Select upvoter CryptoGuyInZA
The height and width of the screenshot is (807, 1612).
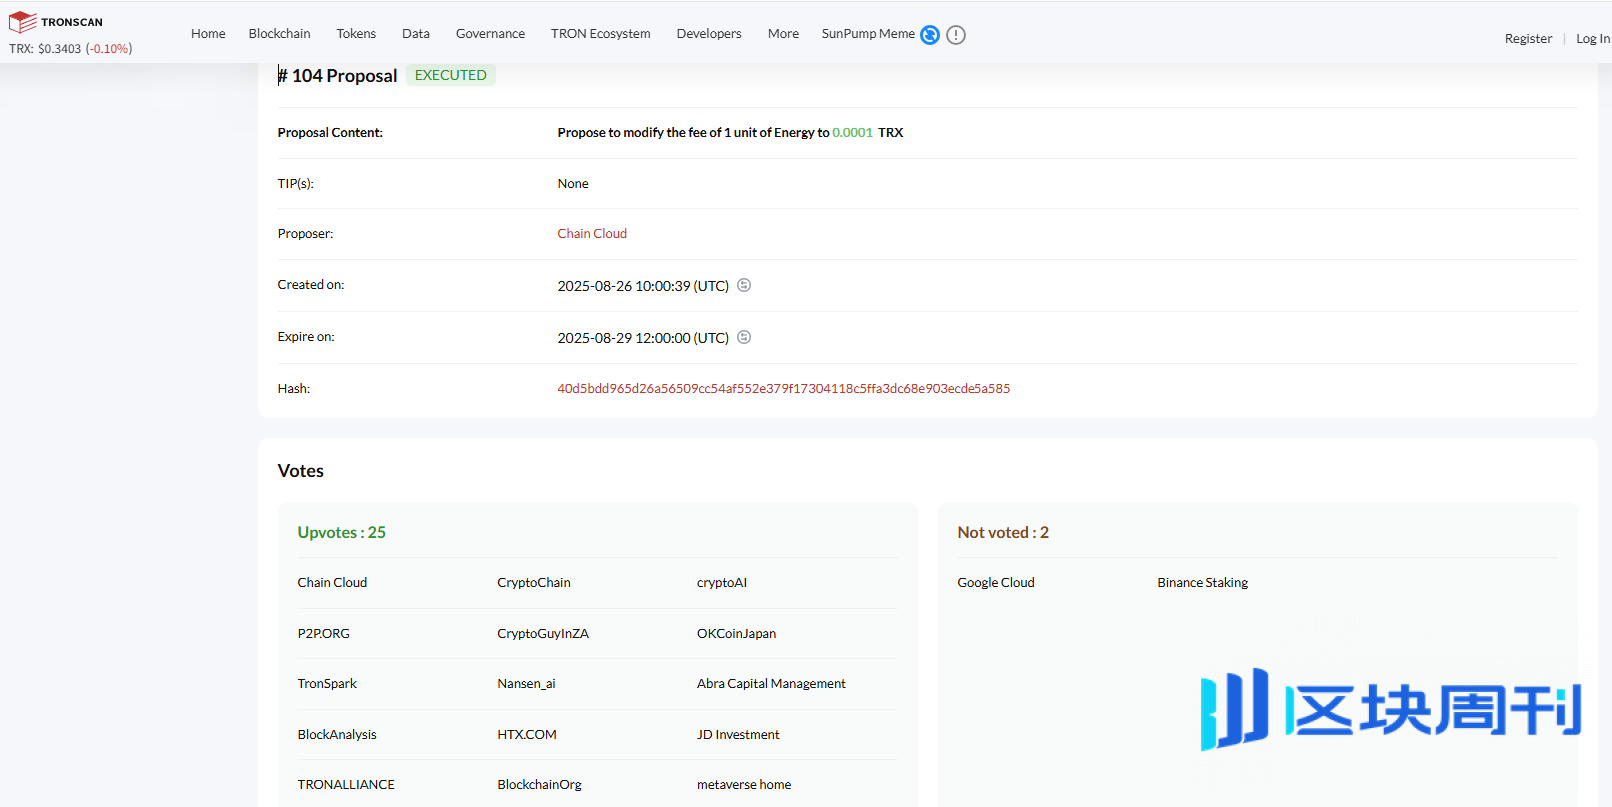tap(543, 634)
